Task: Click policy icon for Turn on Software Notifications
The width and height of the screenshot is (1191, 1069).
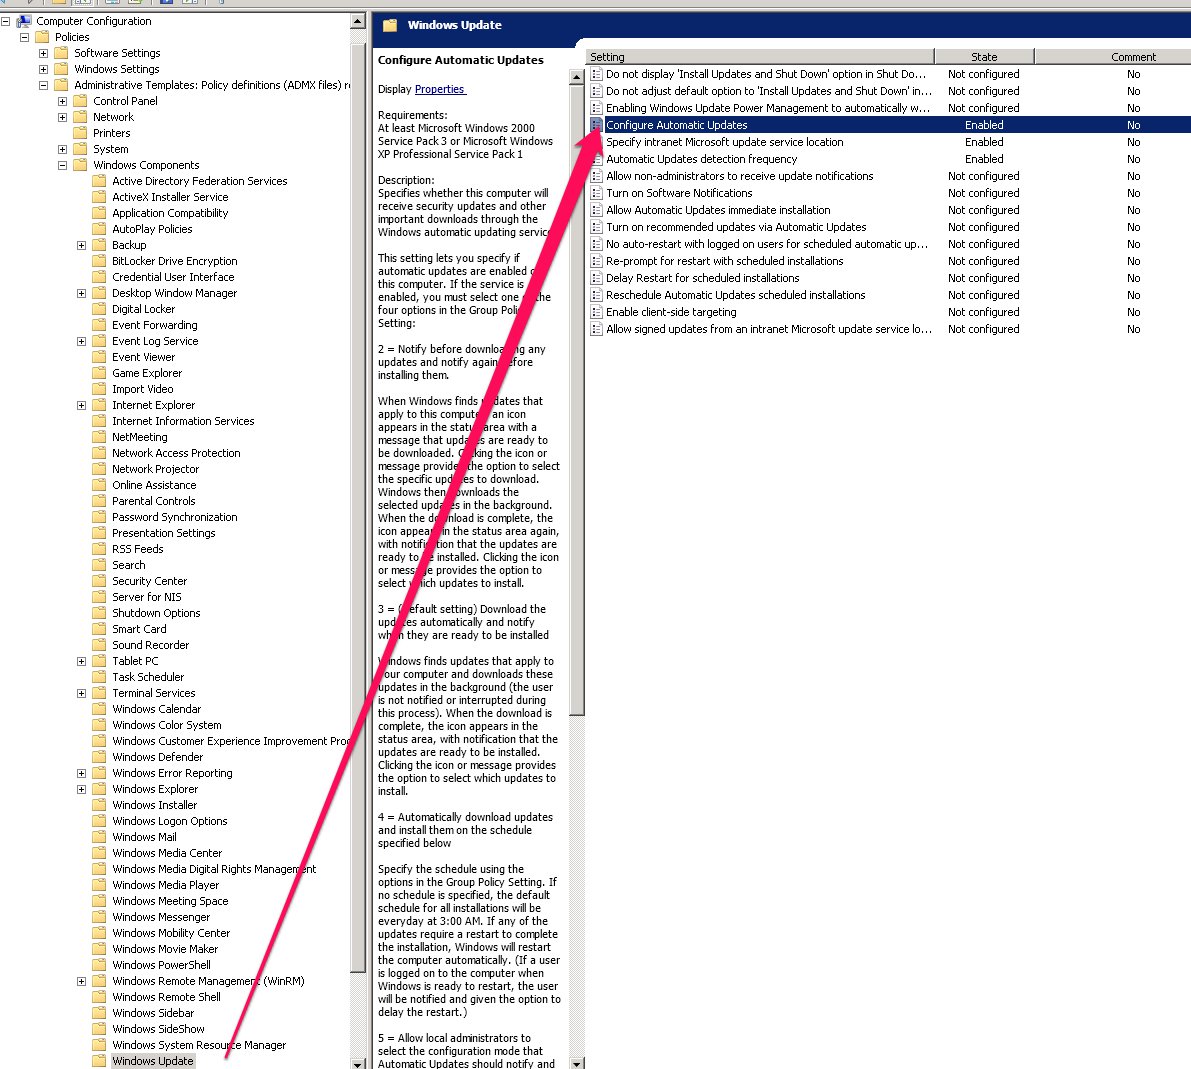Action: pos(596,193)
